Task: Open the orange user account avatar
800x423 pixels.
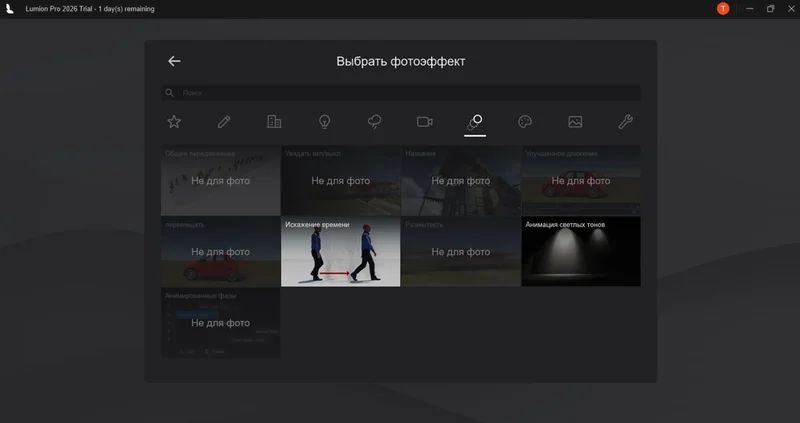Action: pos(723,9)
